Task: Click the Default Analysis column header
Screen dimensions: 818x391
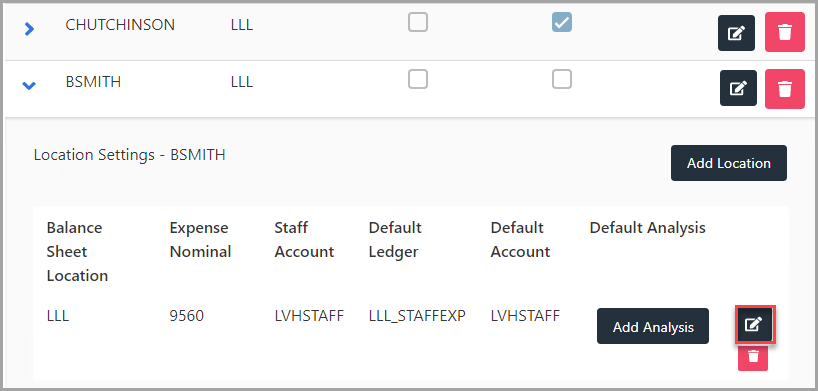Action: click(647, 228)
